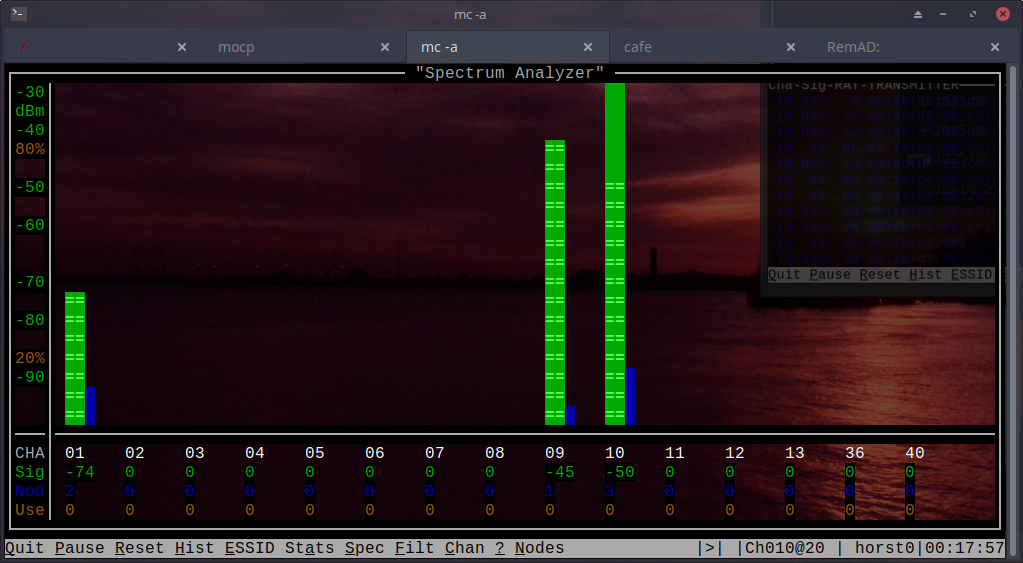The width and height of the screenshot is (1023, 563).
Task: Toggle Nodes in the bottom menu
Action: tap(539, 548)
